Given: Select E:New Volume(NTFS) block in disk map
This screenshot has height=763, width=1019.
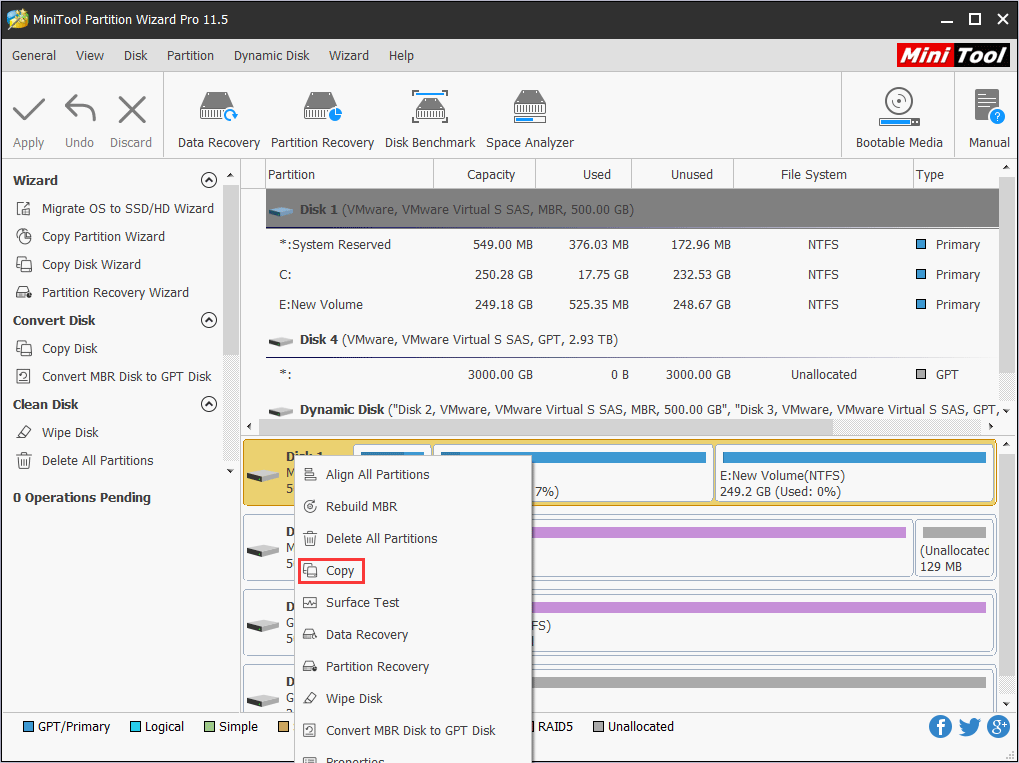Looking at the screenshot, I should (854, 473).
